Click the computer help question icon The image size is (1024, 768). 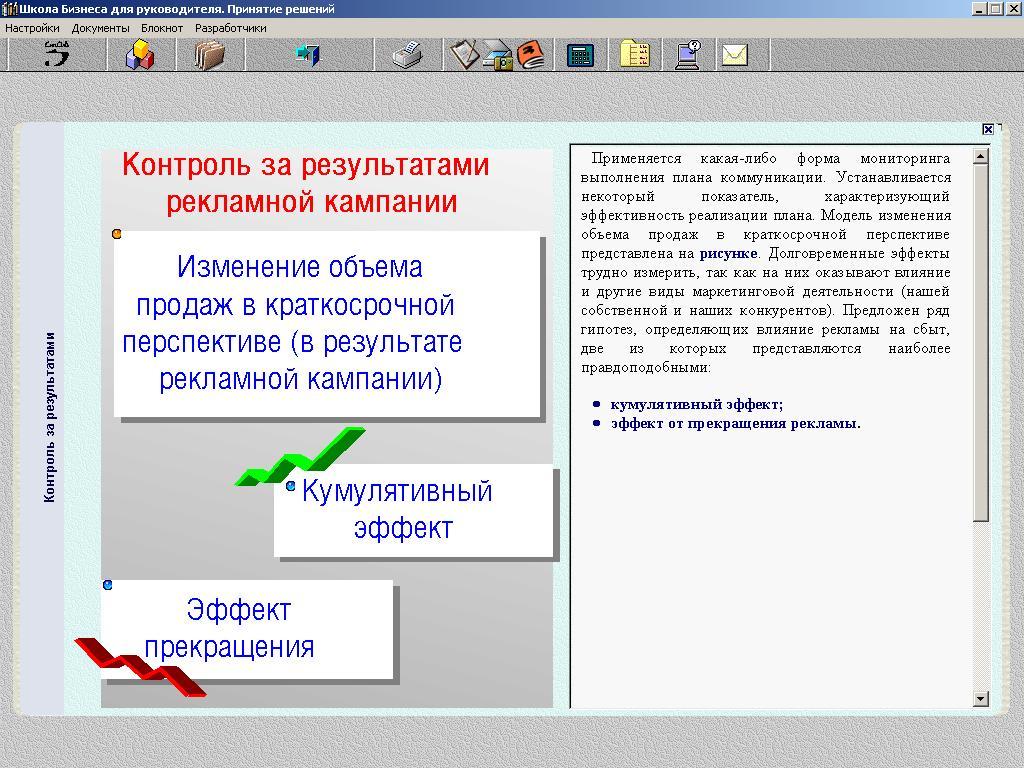[x=688, y=55]
